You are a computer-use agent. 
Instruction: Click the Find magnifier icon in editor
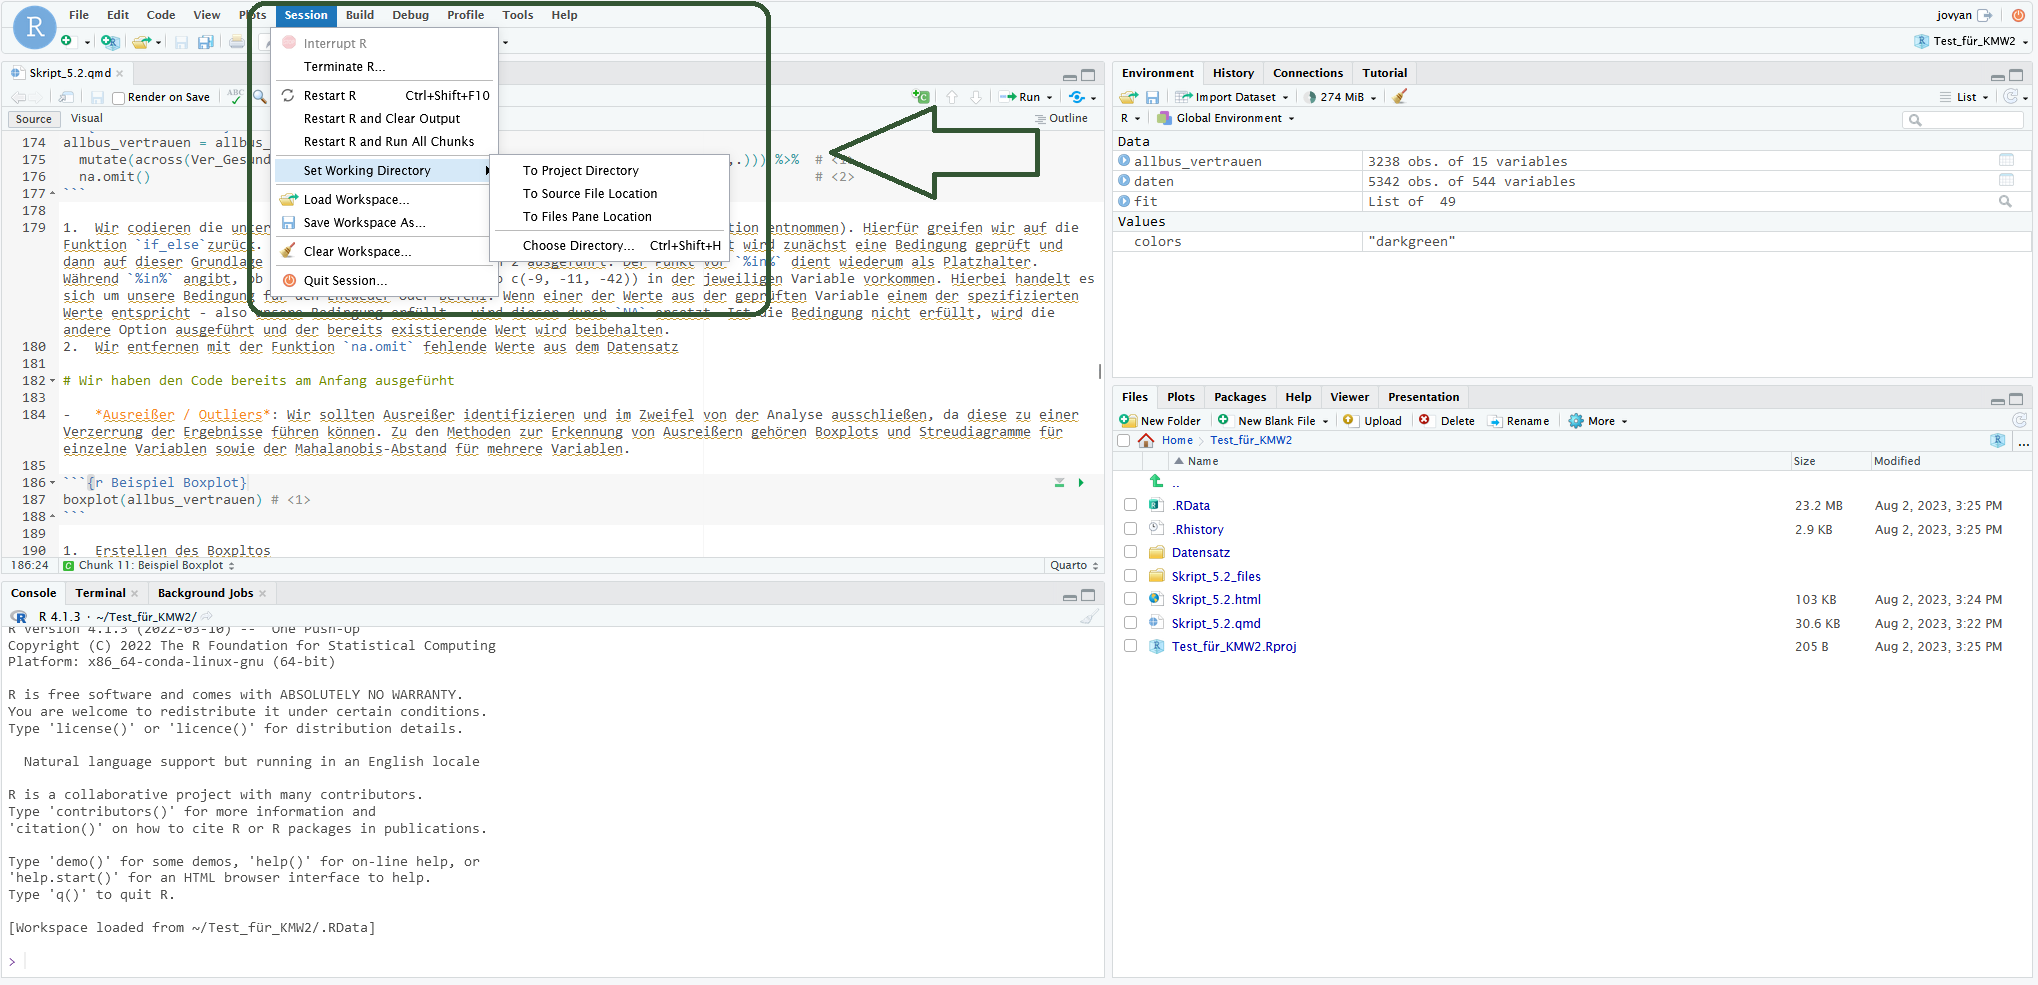pos(260,96)
